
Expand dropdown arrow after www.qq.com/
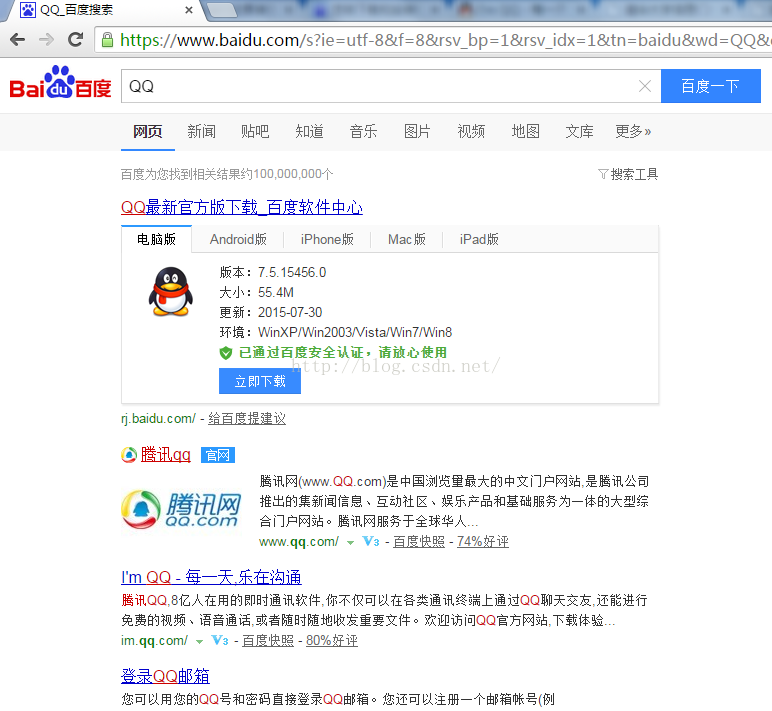click(x=350, y=543)
